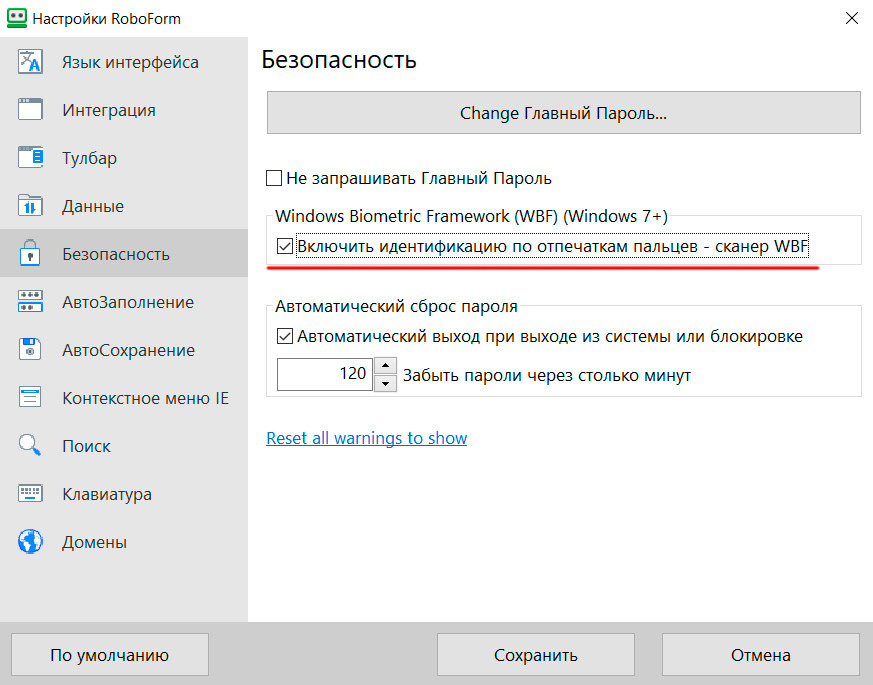Click the 120 minutes input field
873x685 pixels.
pyautogui.click(x=324, y=375)
